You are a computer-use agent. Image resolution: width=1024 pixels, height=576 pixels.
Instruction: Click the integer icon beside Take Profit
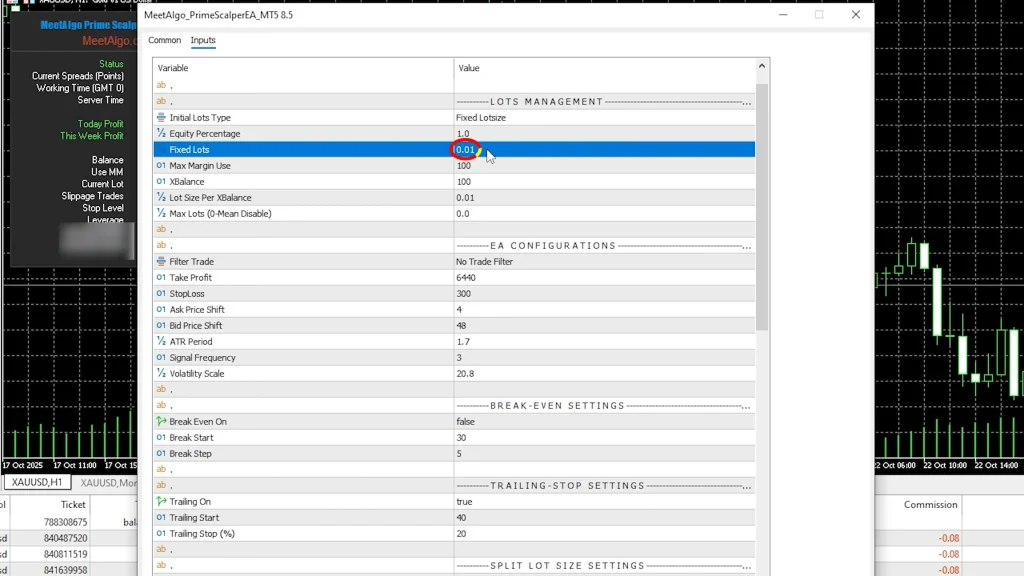(x=161, y=278)
